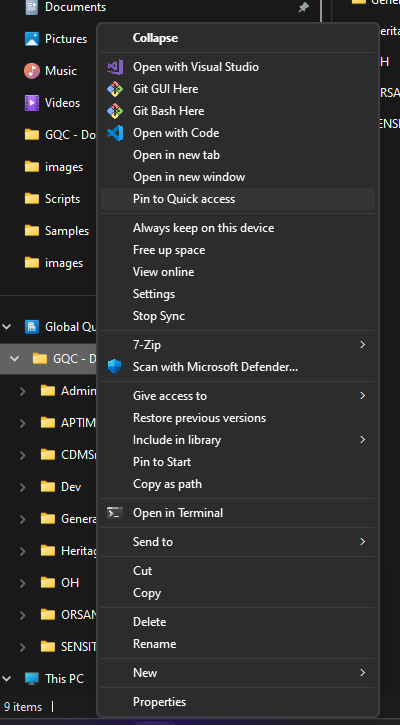Click the Samples folder icon
The image size is (400, 725).
point(32,231)
